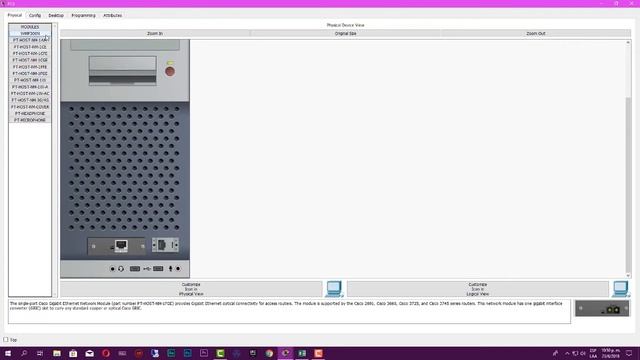Screen dimensions: 640x360
Task: Select the PT-HEADPHONE module
Action: pos(30,113)
